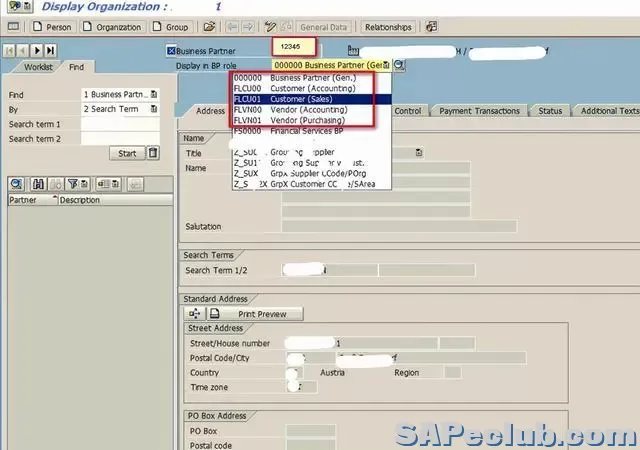Expand the Find Business Partner dropdown
This screenshot has height=450, width=640.
[153, 95]
